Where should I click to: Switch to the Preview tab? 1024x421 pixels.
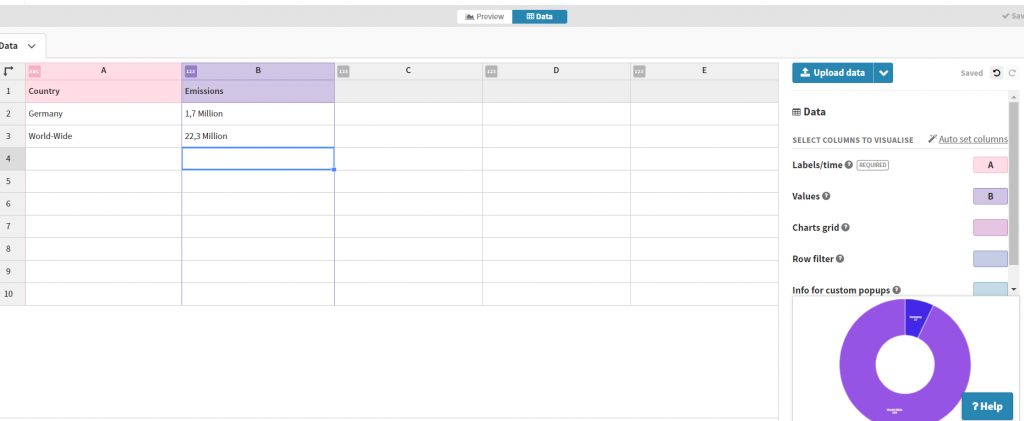click(x=485, y=17)
